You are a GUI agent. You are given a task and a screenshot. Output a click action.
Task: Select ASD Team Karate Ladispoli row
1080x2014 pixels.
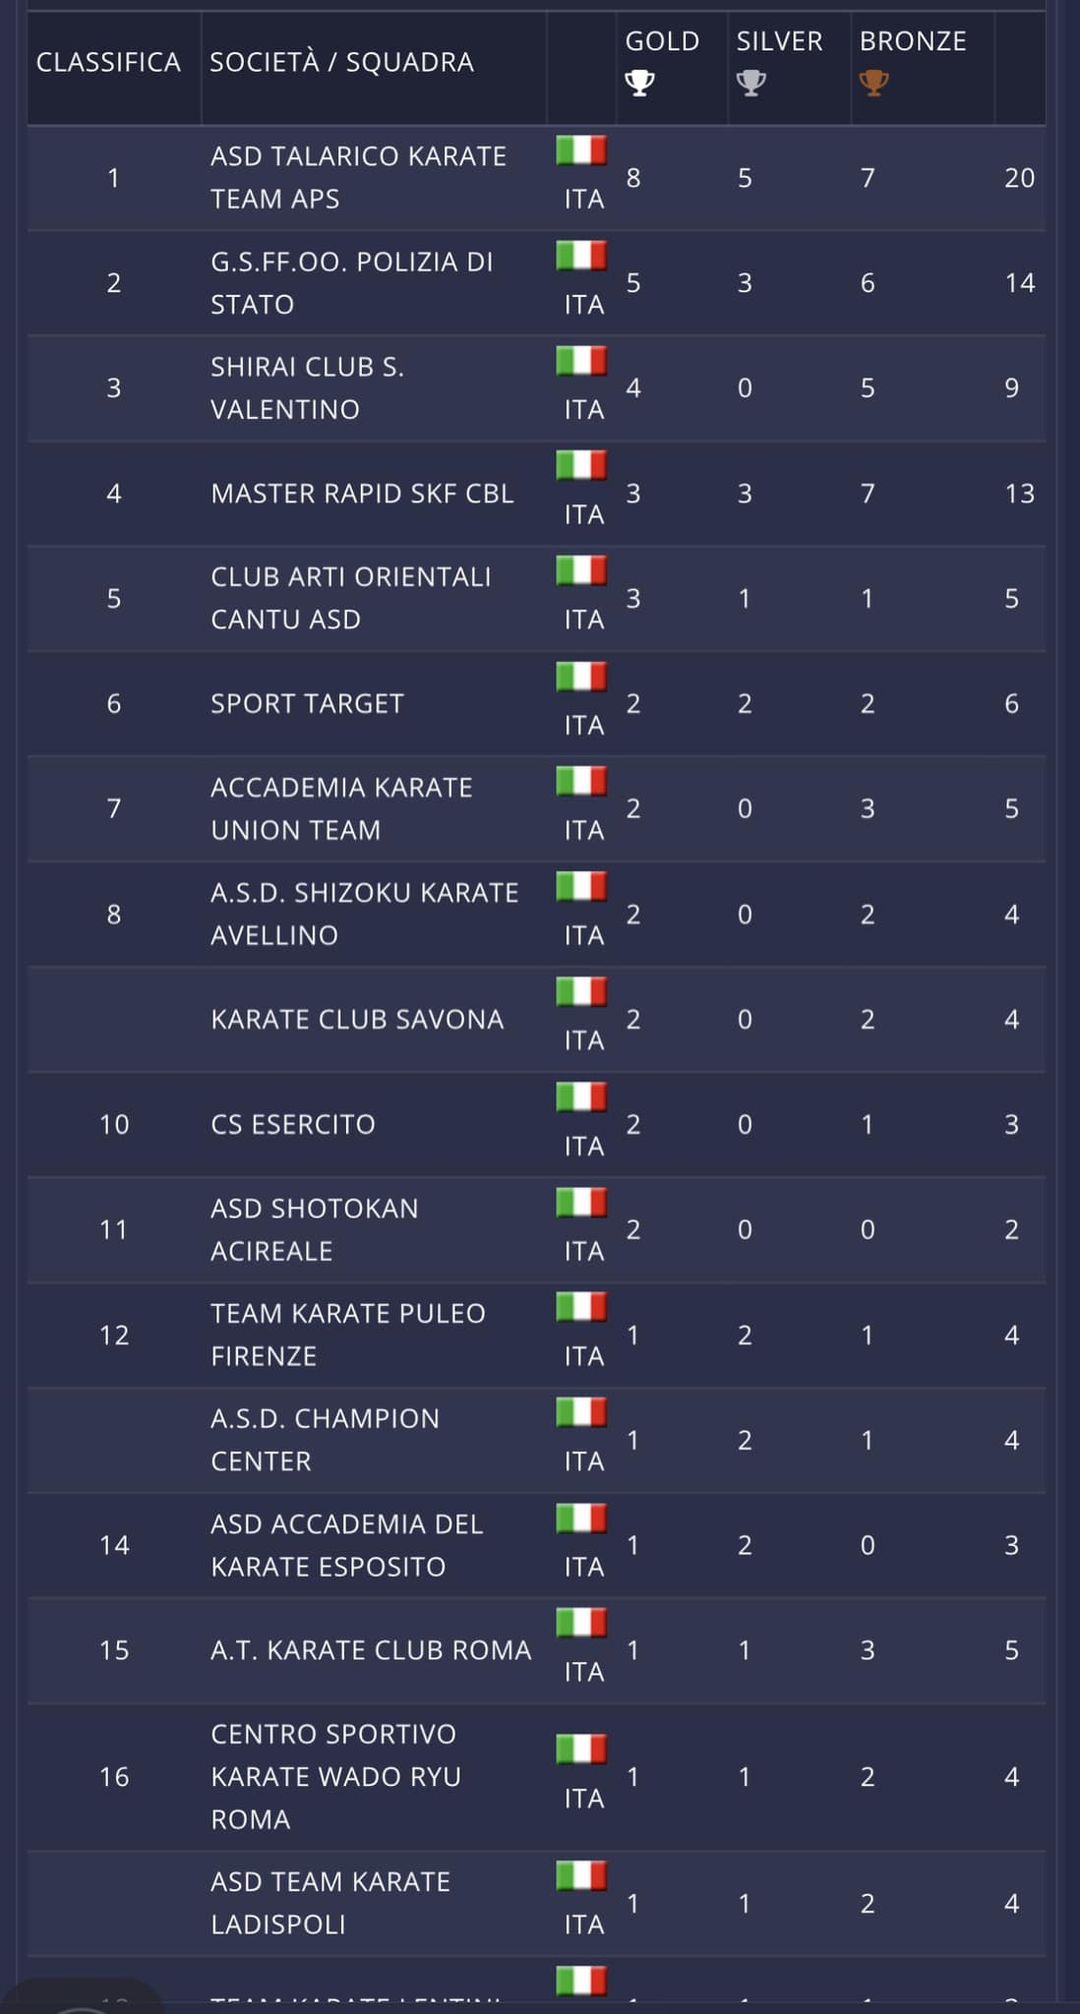click(536, 1904)
